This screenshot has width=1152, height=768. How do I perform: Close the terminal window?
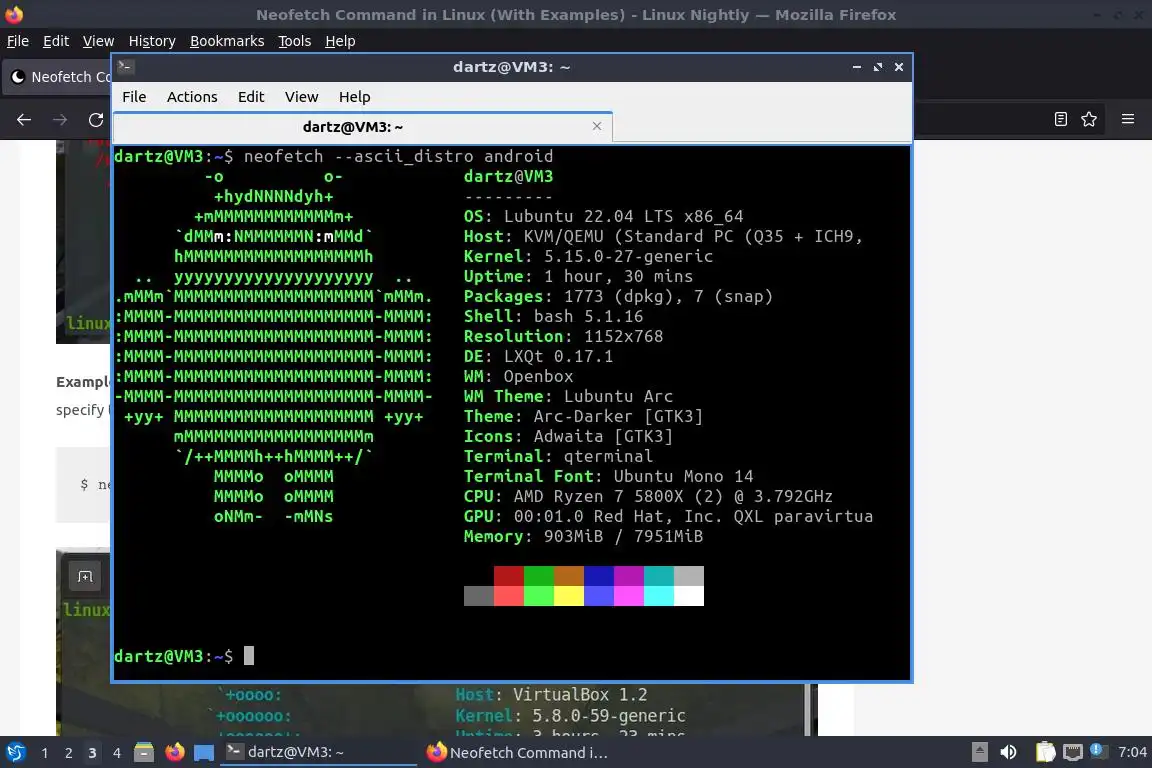click(x=899, y=67)
